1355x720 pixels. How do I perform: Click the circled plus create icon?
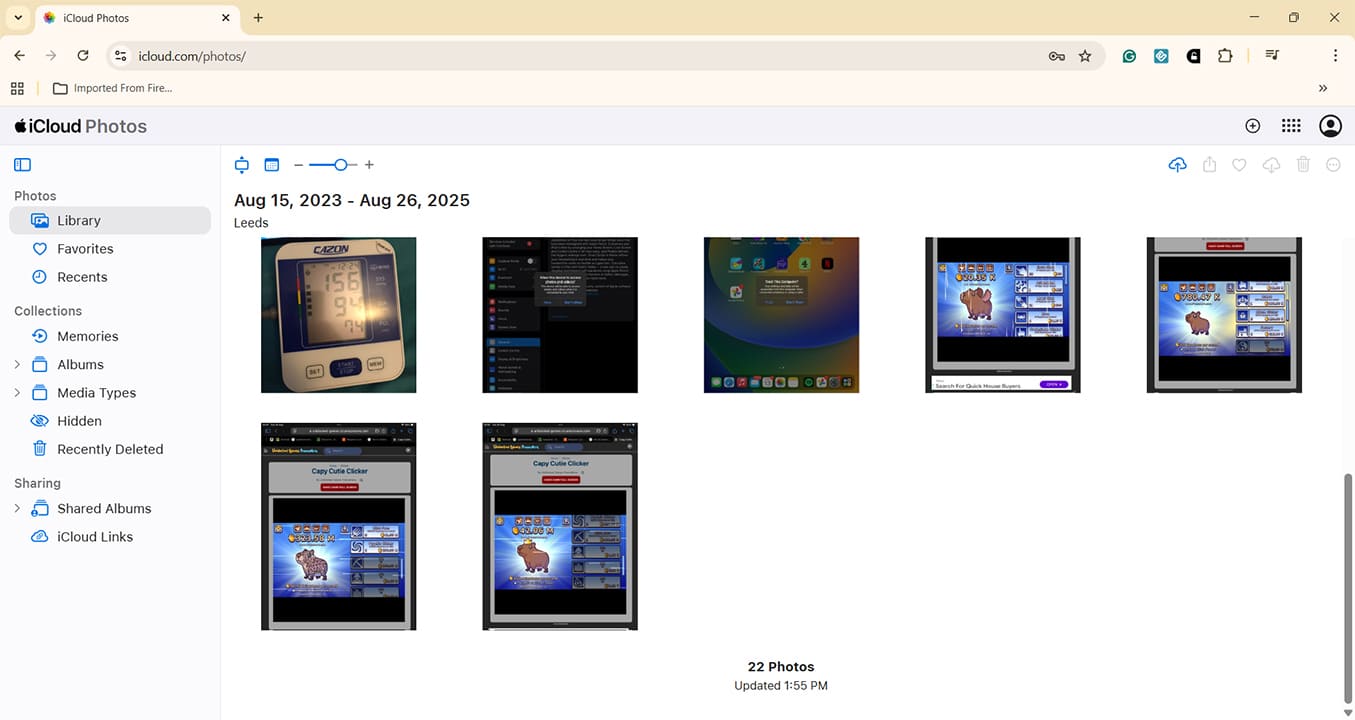1252,126
